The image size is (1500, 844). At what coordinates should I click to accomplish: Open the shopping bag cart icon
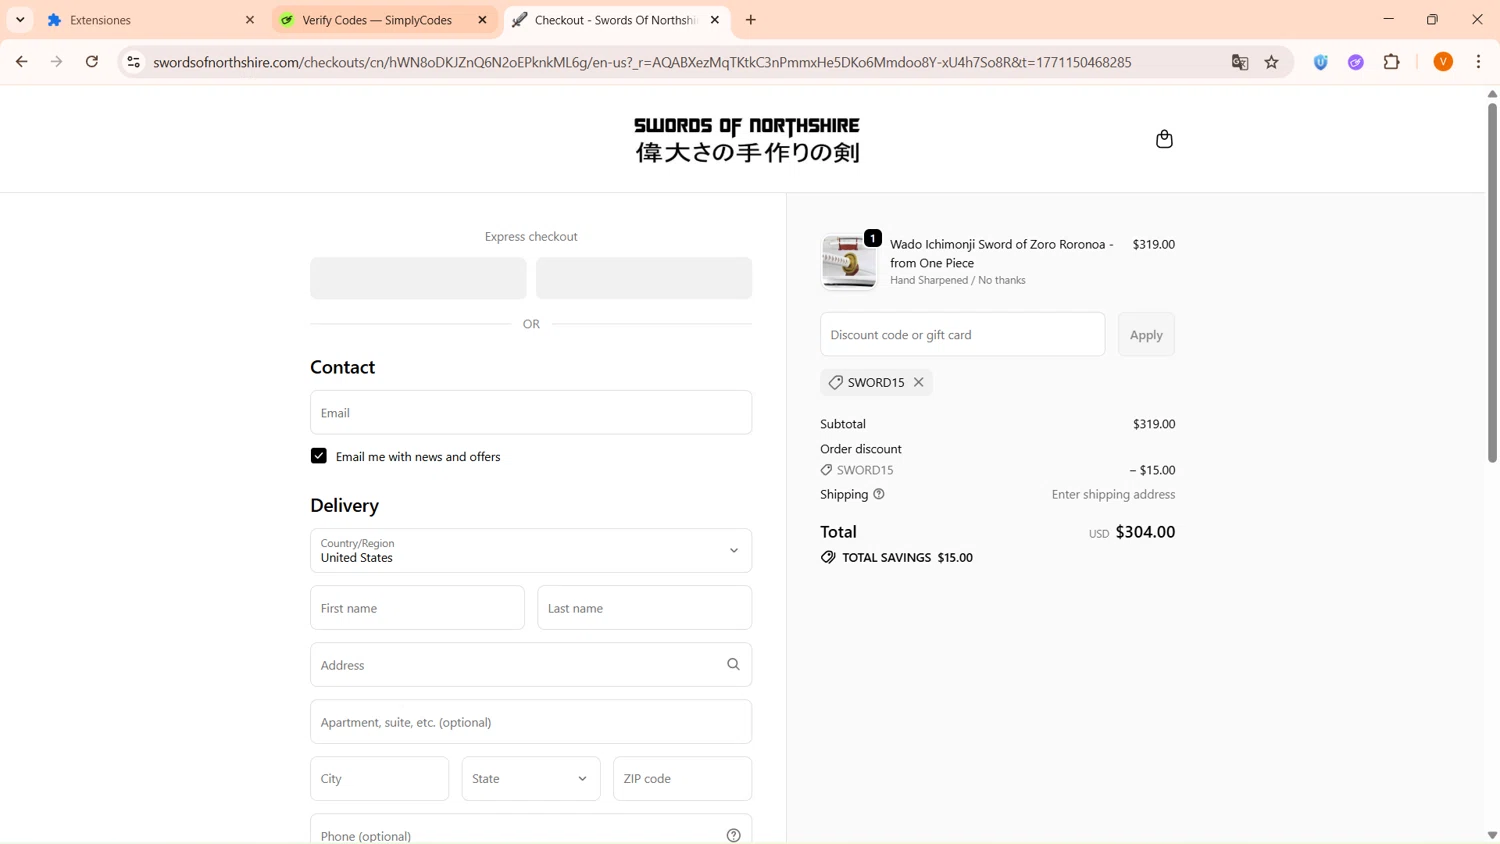coord(1164,139)
